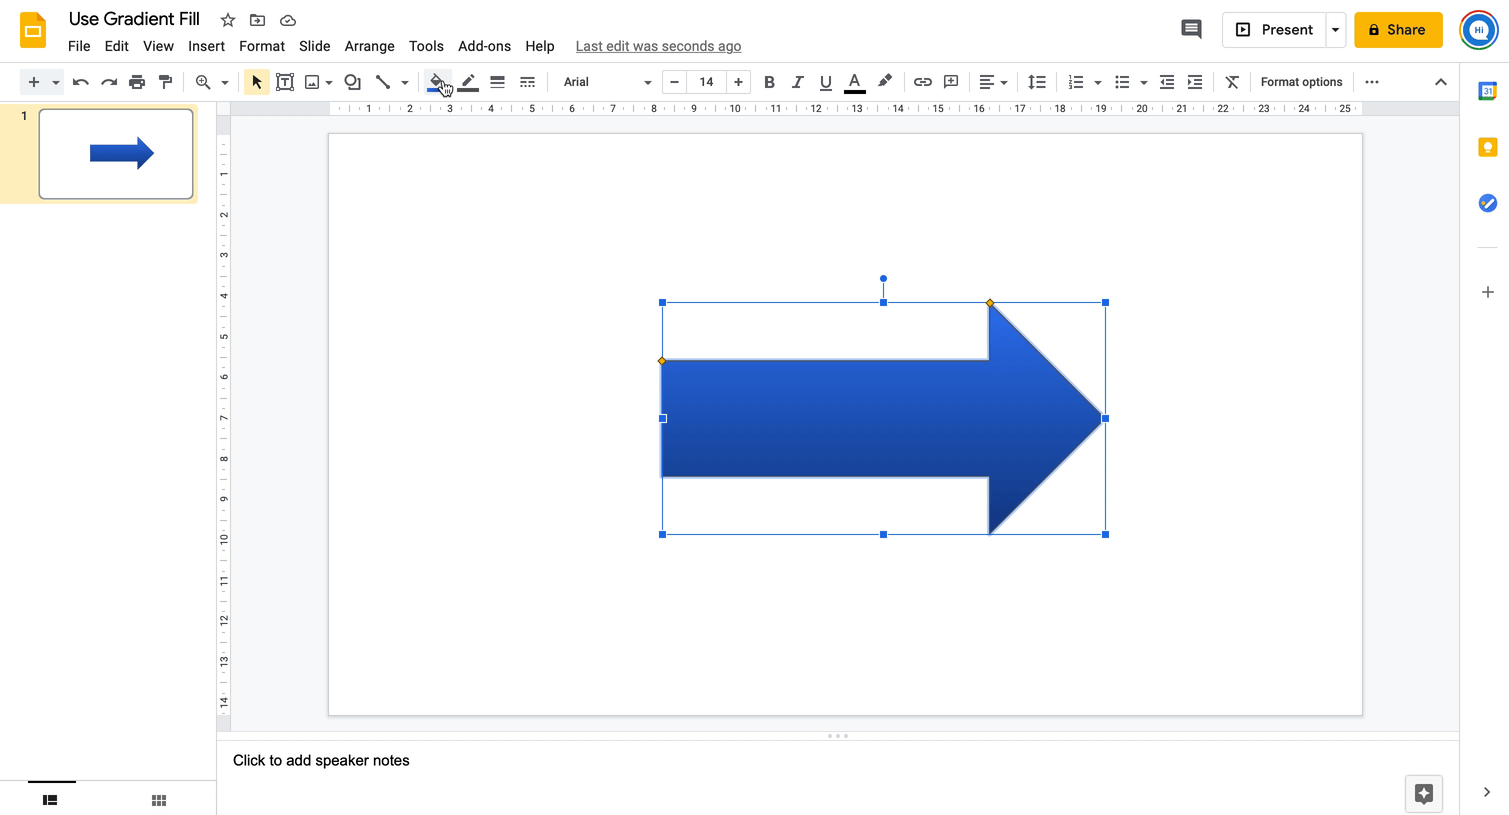Open the comment history icon
Viewport: 1509px width, 815px height.
click(1191, 29)
